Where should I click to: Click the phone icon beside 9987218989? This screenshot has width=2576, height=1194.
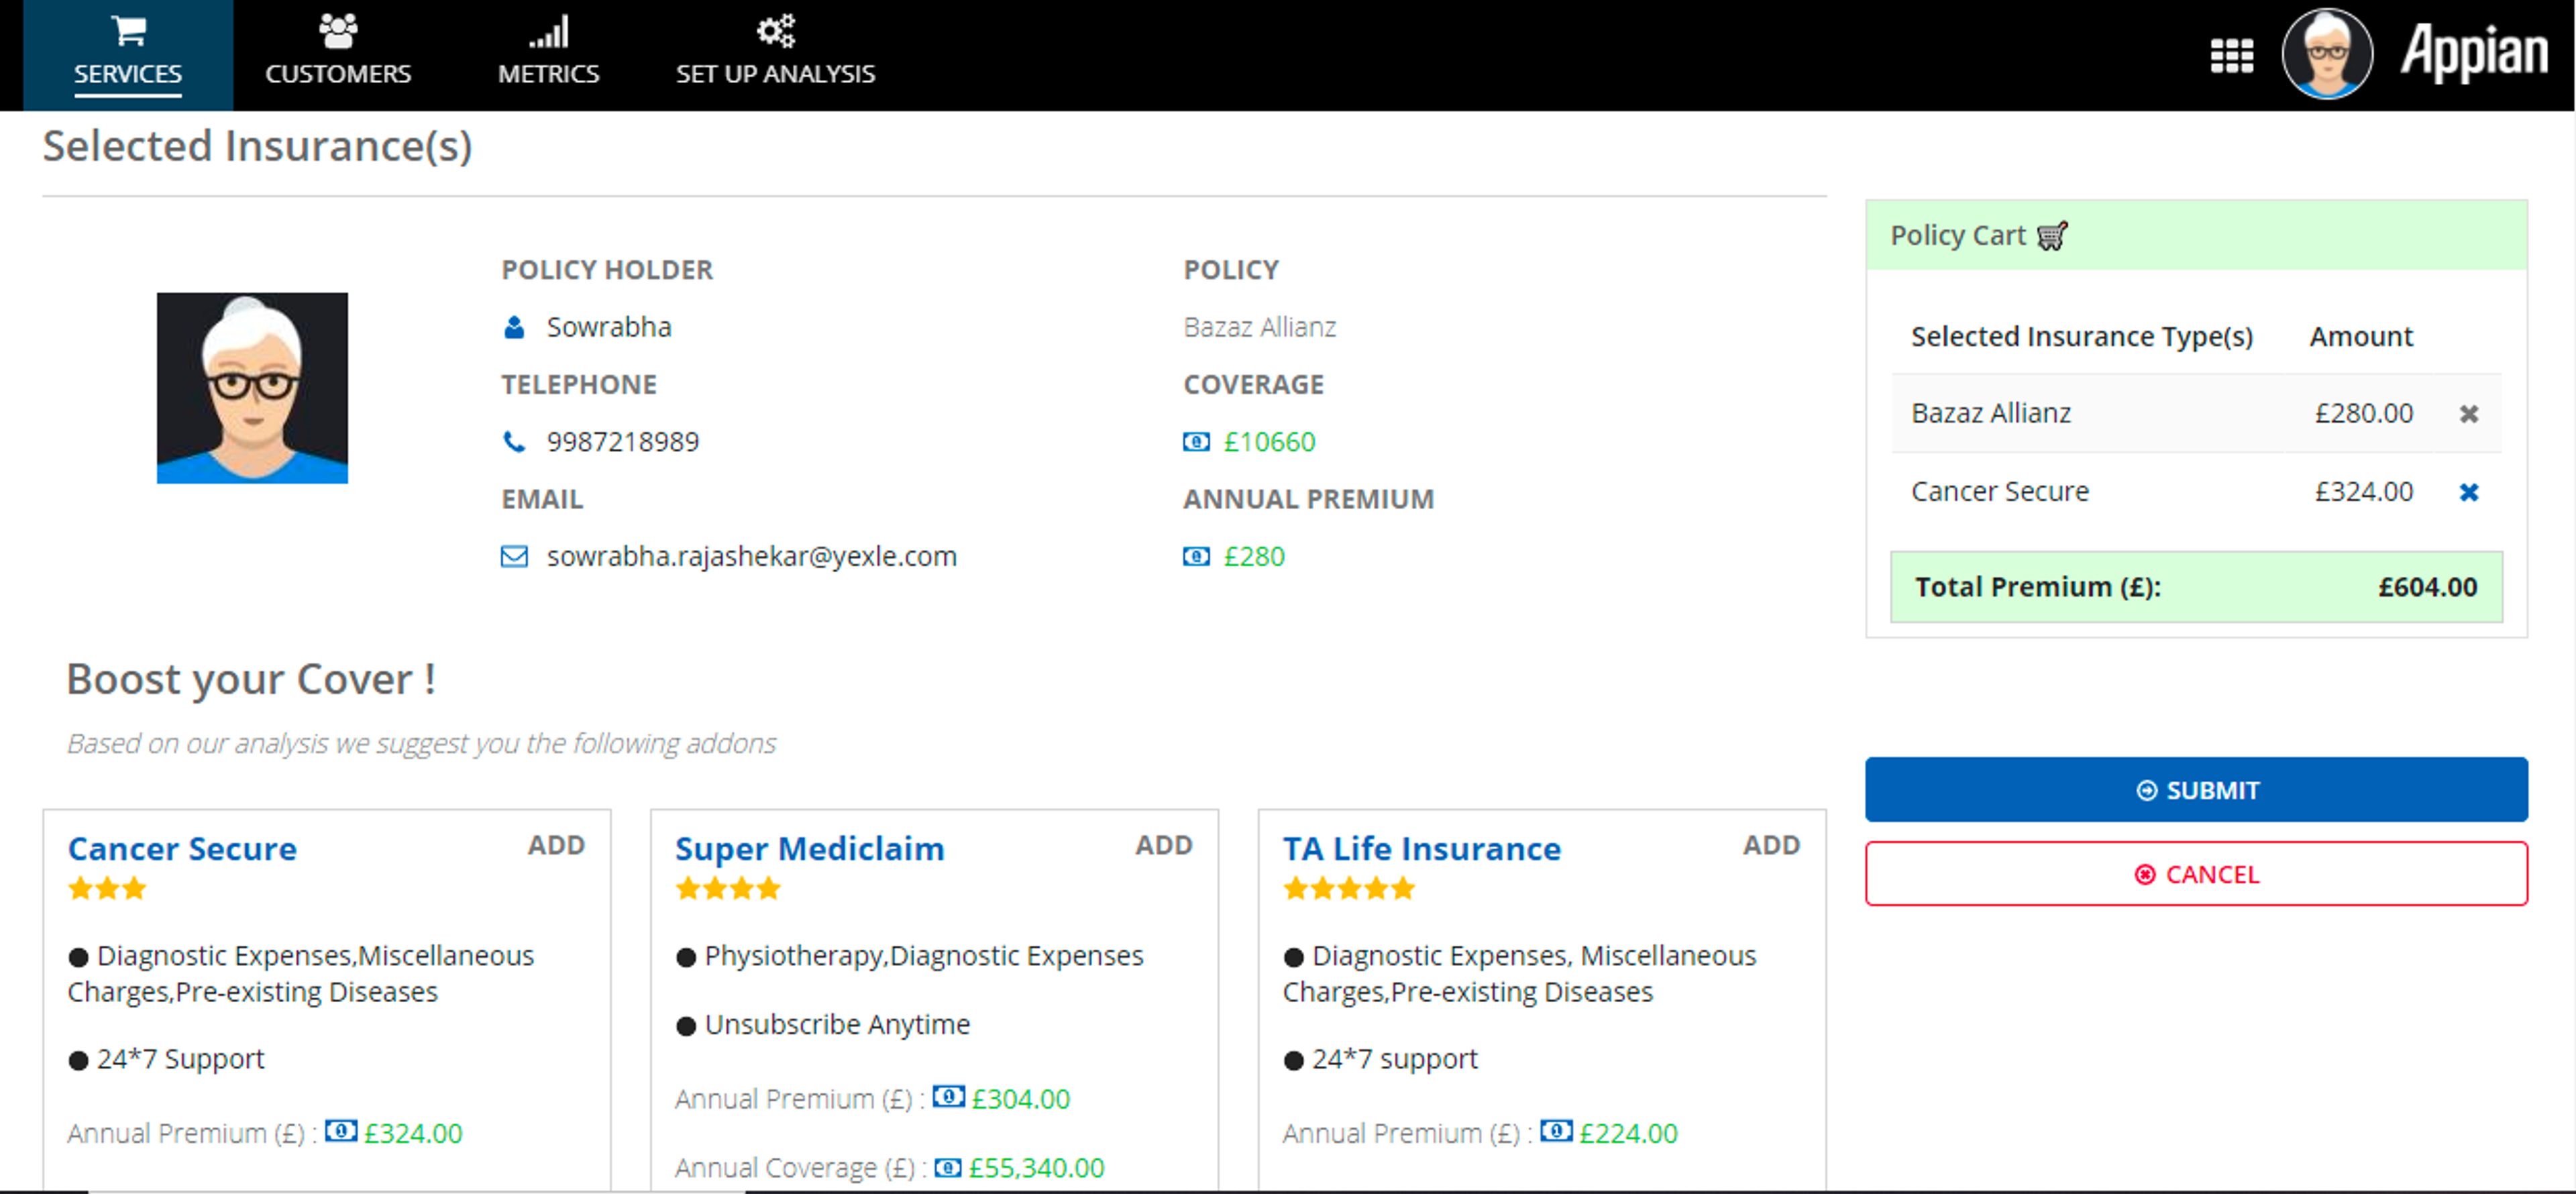514,441
